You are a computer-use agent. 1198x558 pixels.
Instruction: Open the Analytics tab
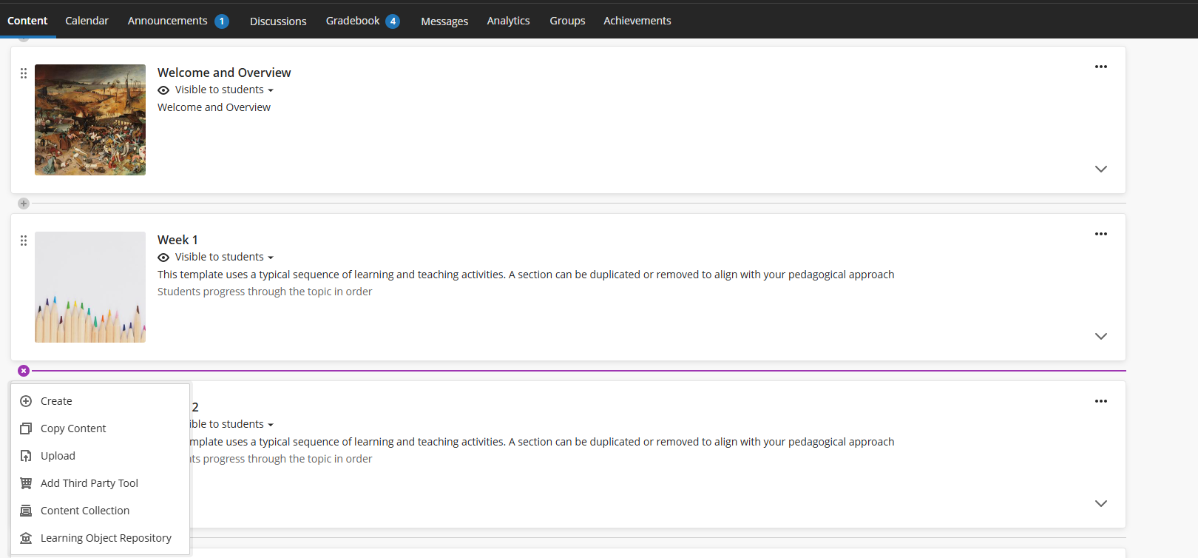coord(508,21)
